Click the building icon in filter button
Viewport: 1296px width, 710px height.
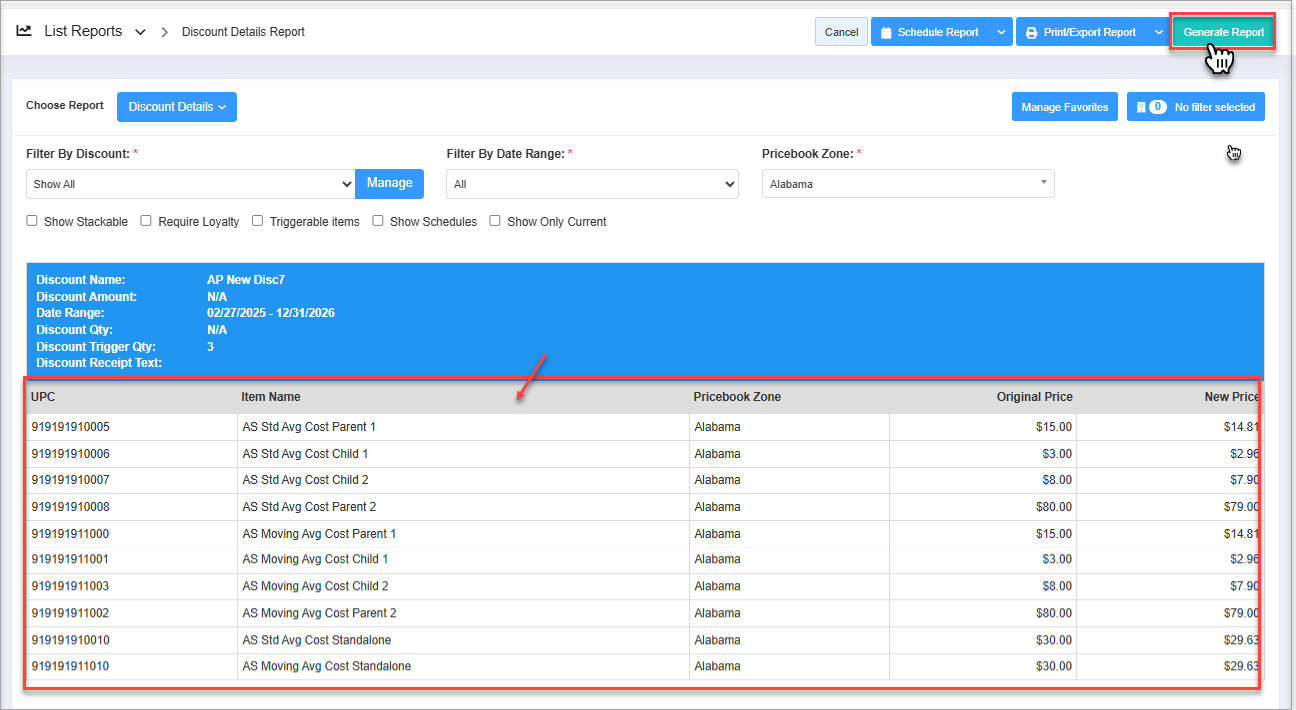[x=1140, y=107]
